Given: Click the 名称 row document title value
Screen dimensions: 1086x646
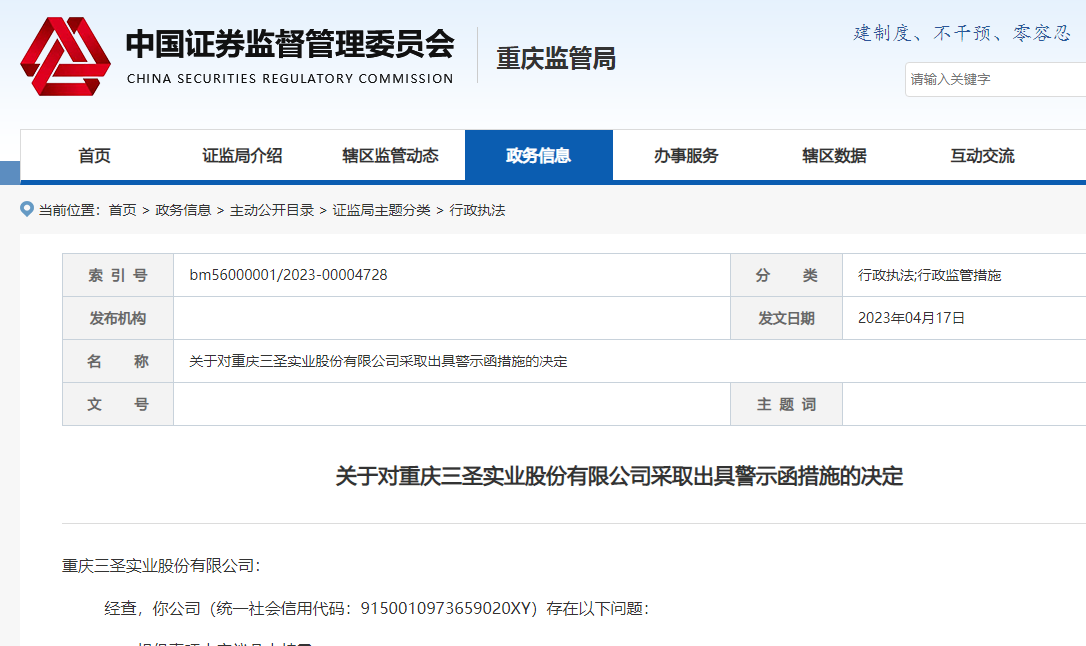Looking at the screenshot, I should [378, 361].
